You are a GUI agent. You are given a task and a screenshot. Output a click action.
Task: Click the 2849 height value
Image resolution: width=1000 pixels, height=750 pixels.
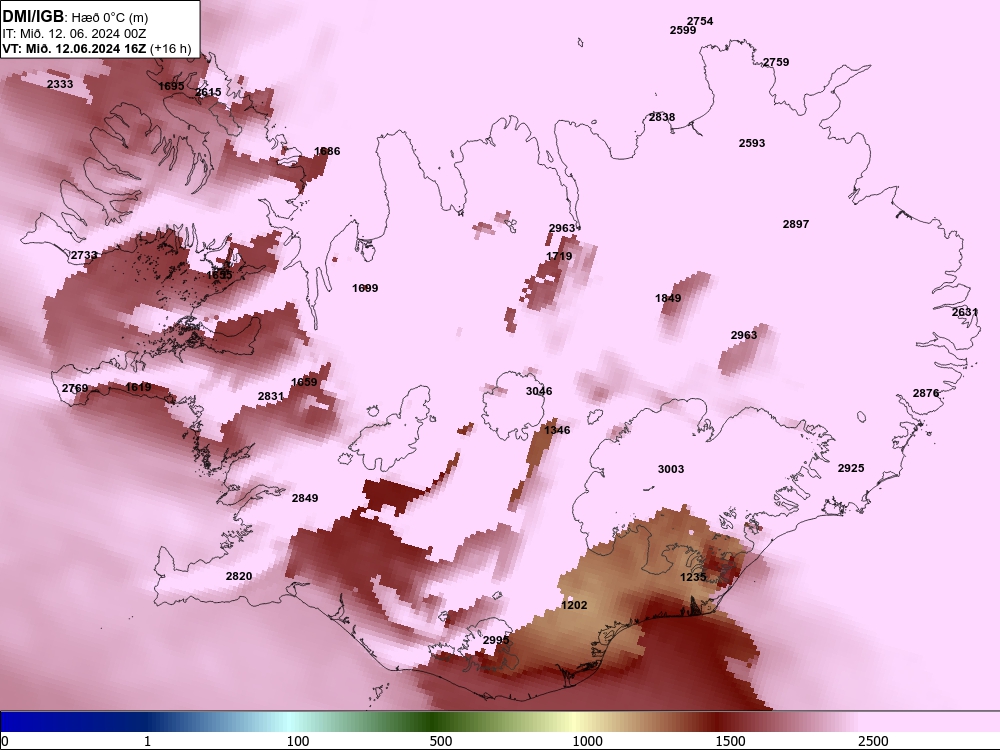coord(305,498)
